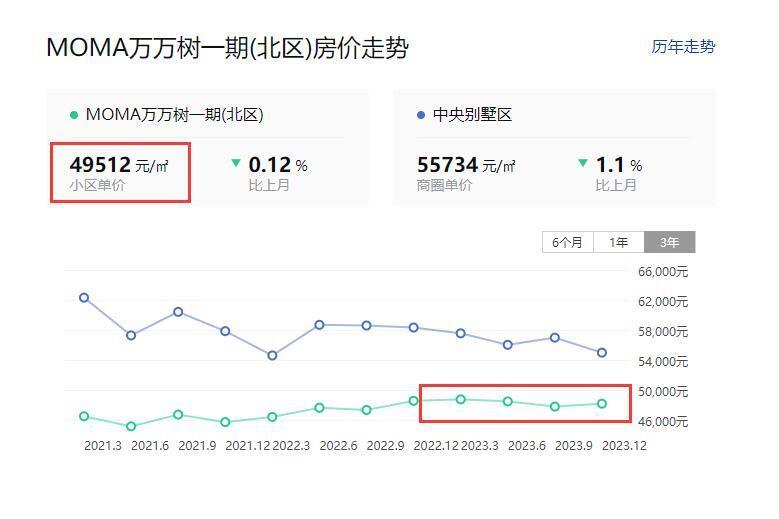The height and width of the screenshot is (519, 779).
Task: Select blue data point at 2022.3
Action: click(272, 356)
